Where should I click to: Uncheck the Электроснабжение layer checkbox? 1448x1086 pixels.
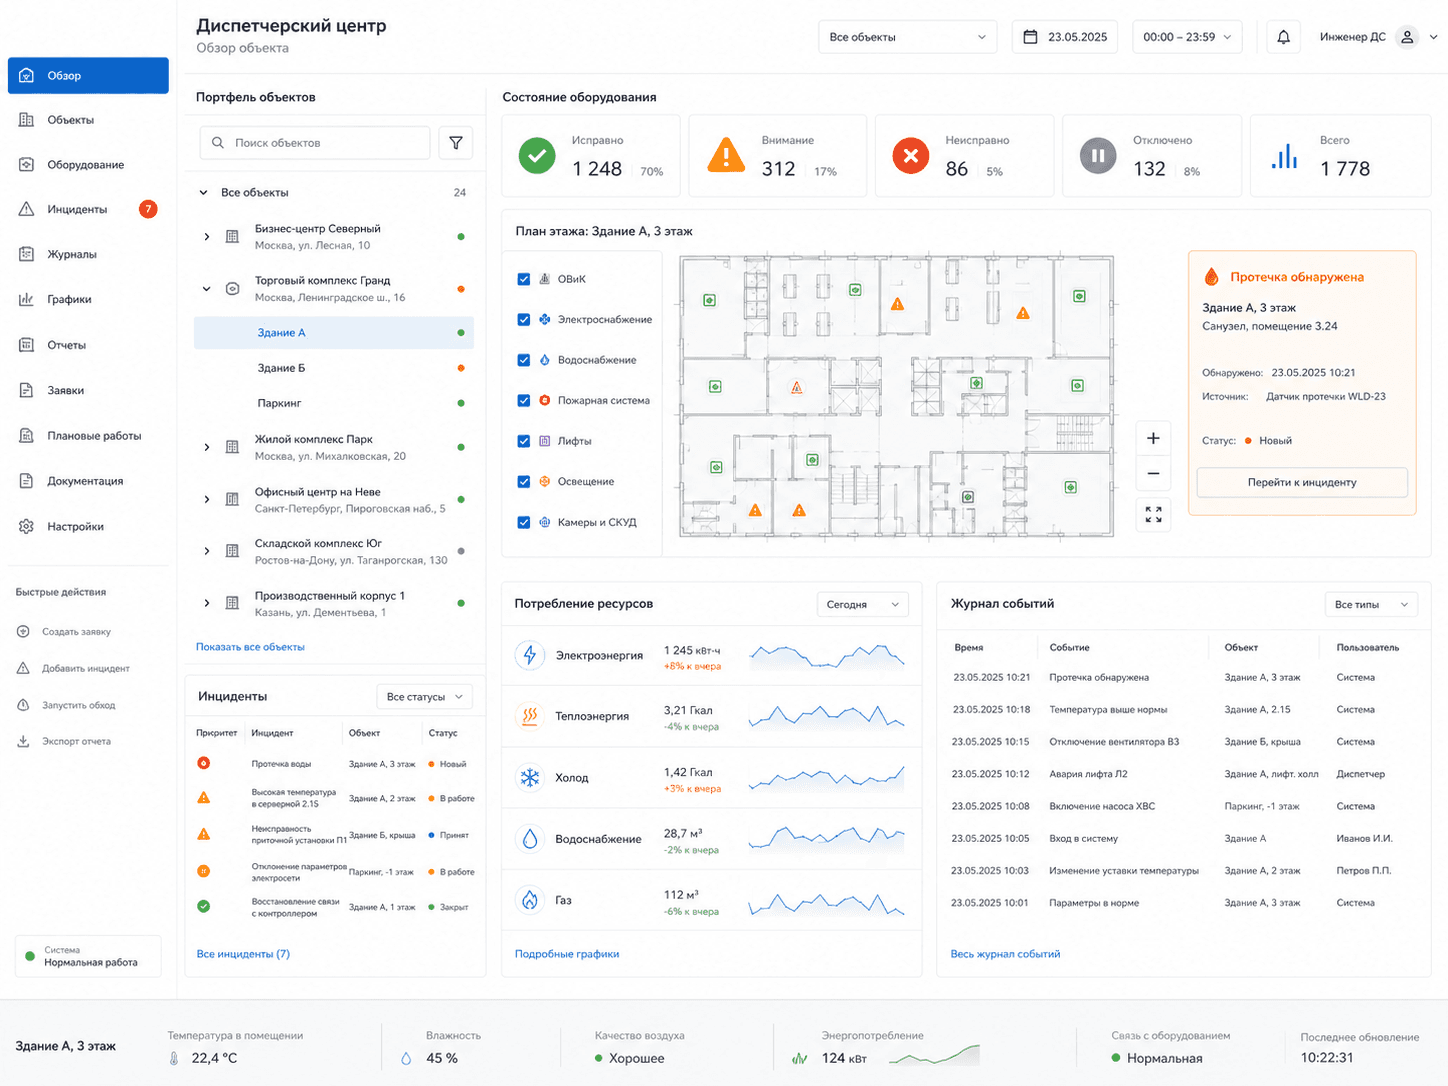tap(523, 319)
